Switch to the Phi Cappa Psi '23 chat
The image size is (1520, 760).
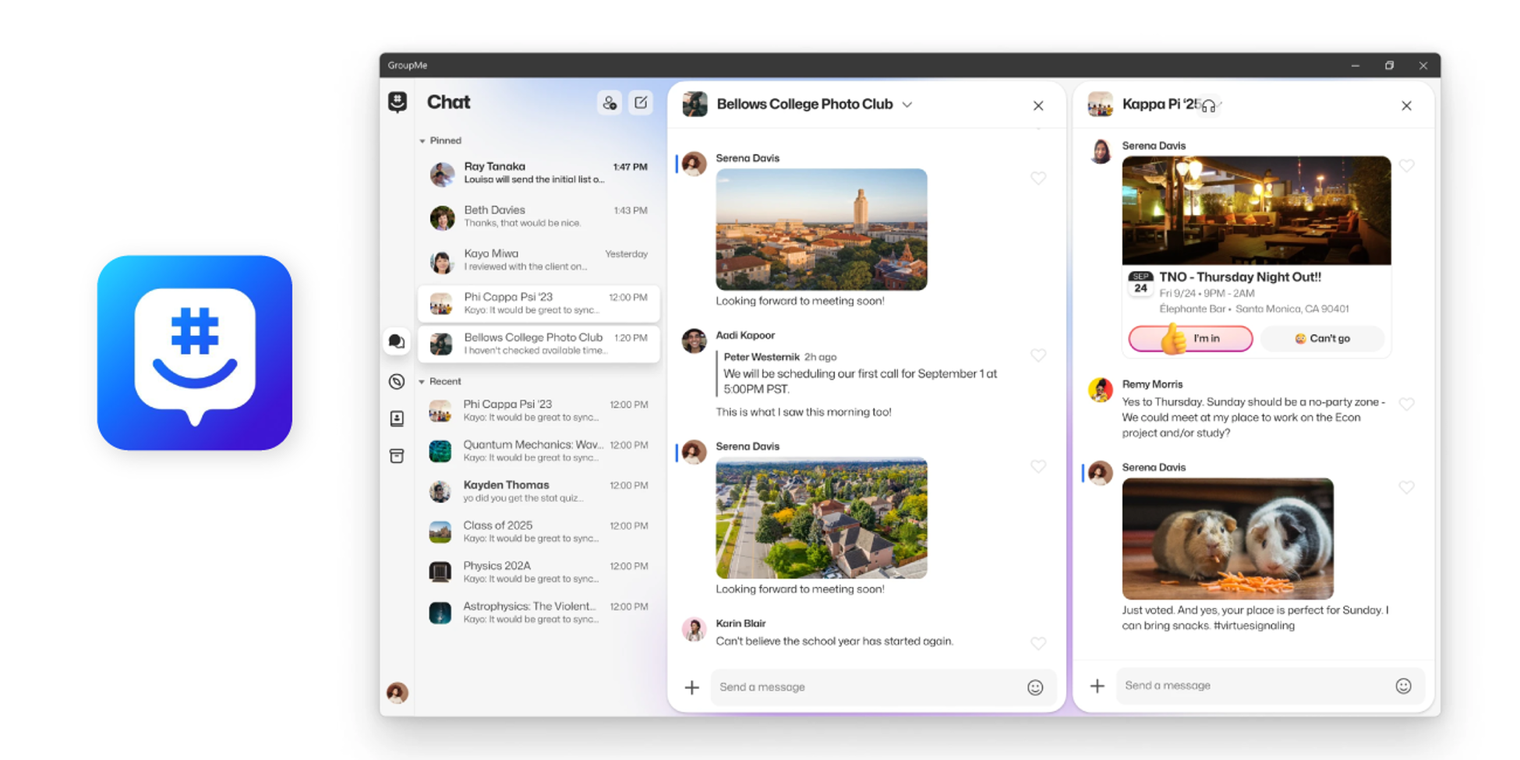(x=538, y=304)
